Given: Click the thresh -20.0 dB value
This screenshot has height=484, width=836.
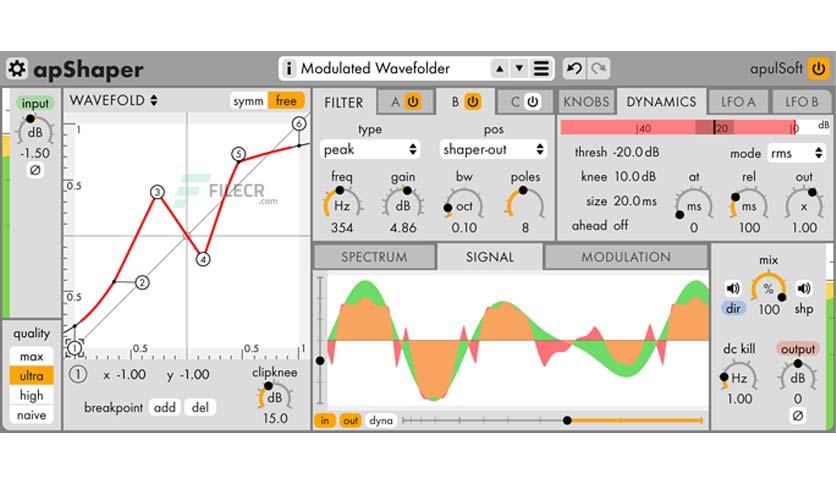Looking at the screenshot, I should (636, 152).
